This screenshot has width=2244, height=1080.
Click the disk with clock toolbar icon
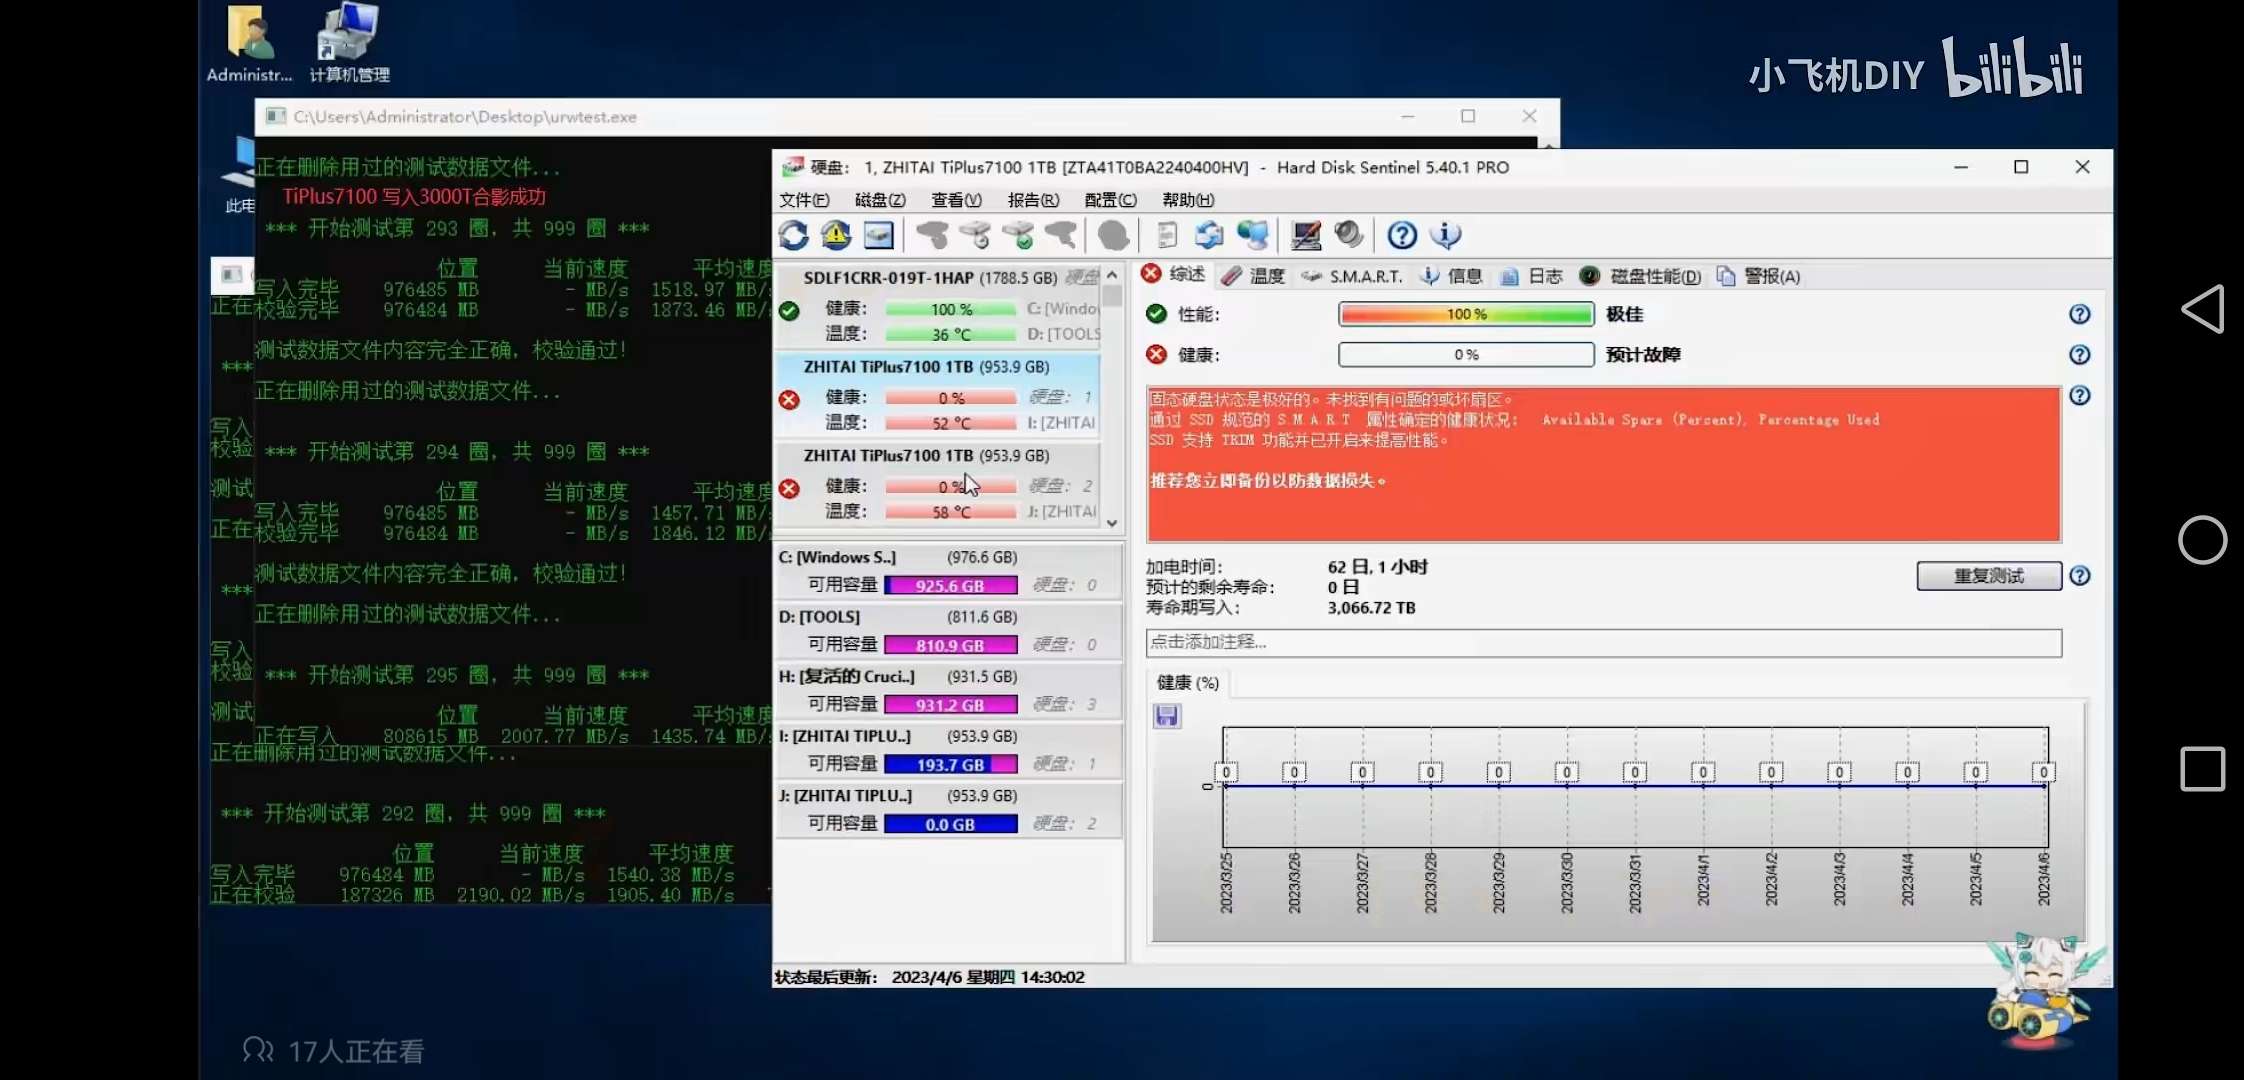coord(975,236)
